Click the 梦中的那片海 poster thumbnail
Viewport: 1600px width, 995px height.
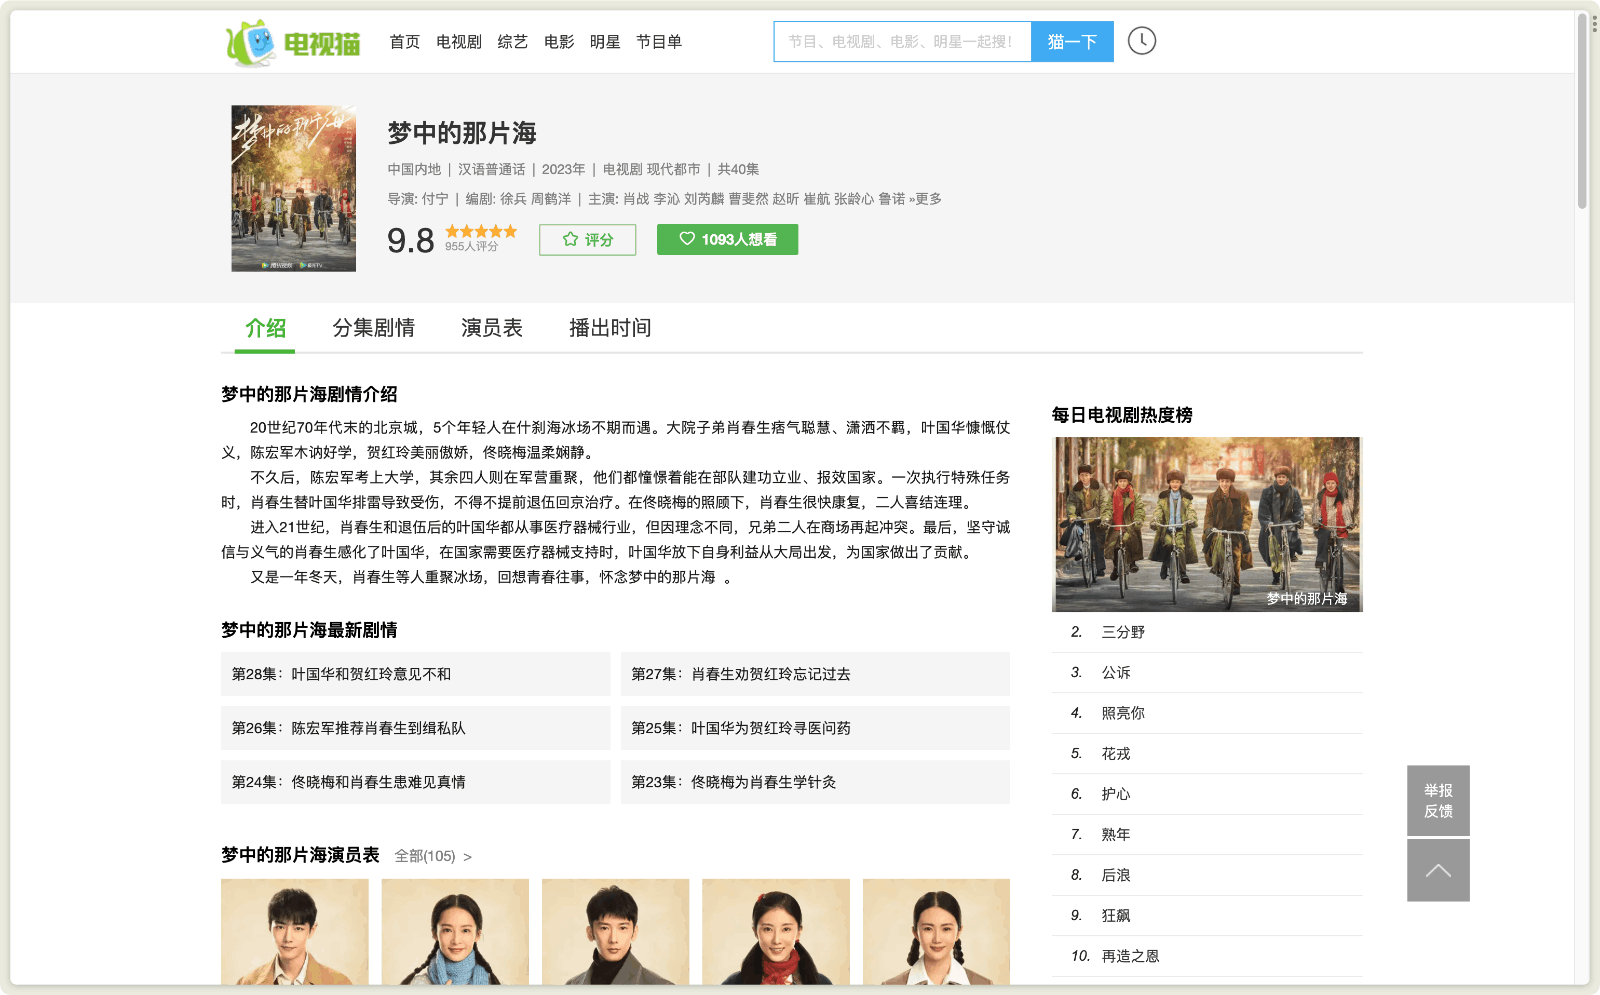pyautogui.click(x=293, y=188)
